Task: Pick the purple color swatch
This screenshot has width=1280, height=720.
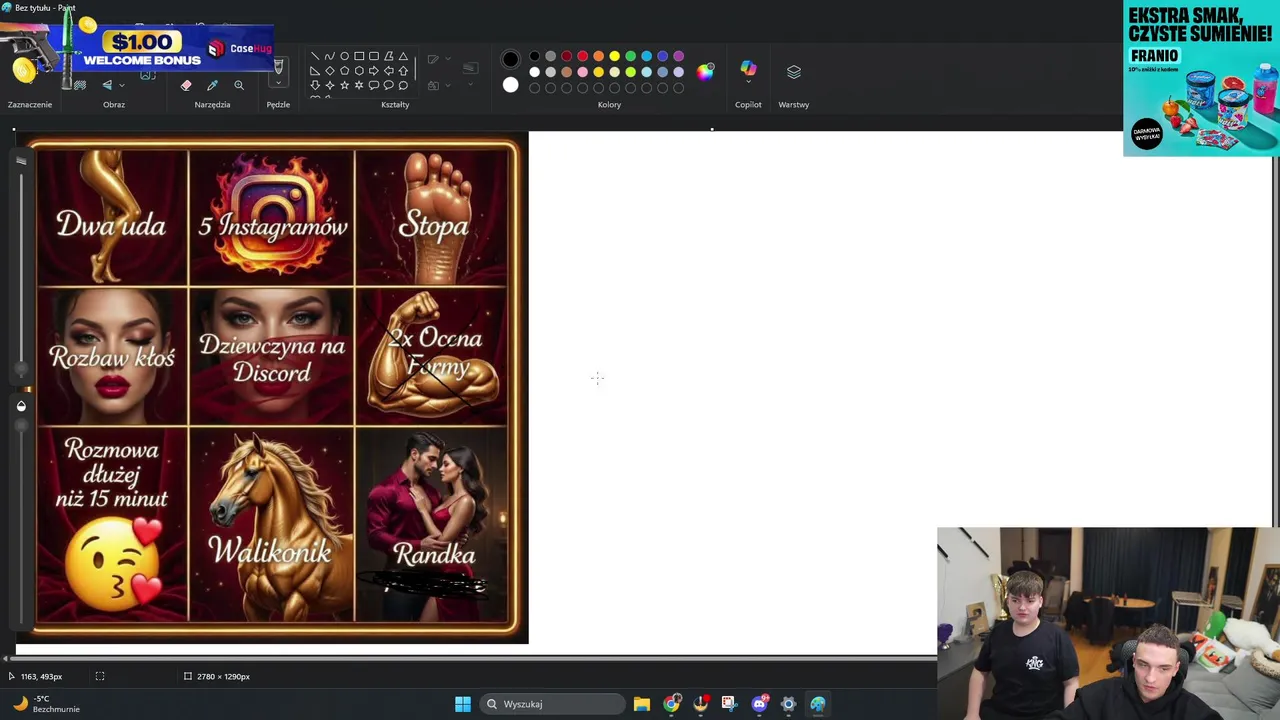Action: click(x=679, y=56)
